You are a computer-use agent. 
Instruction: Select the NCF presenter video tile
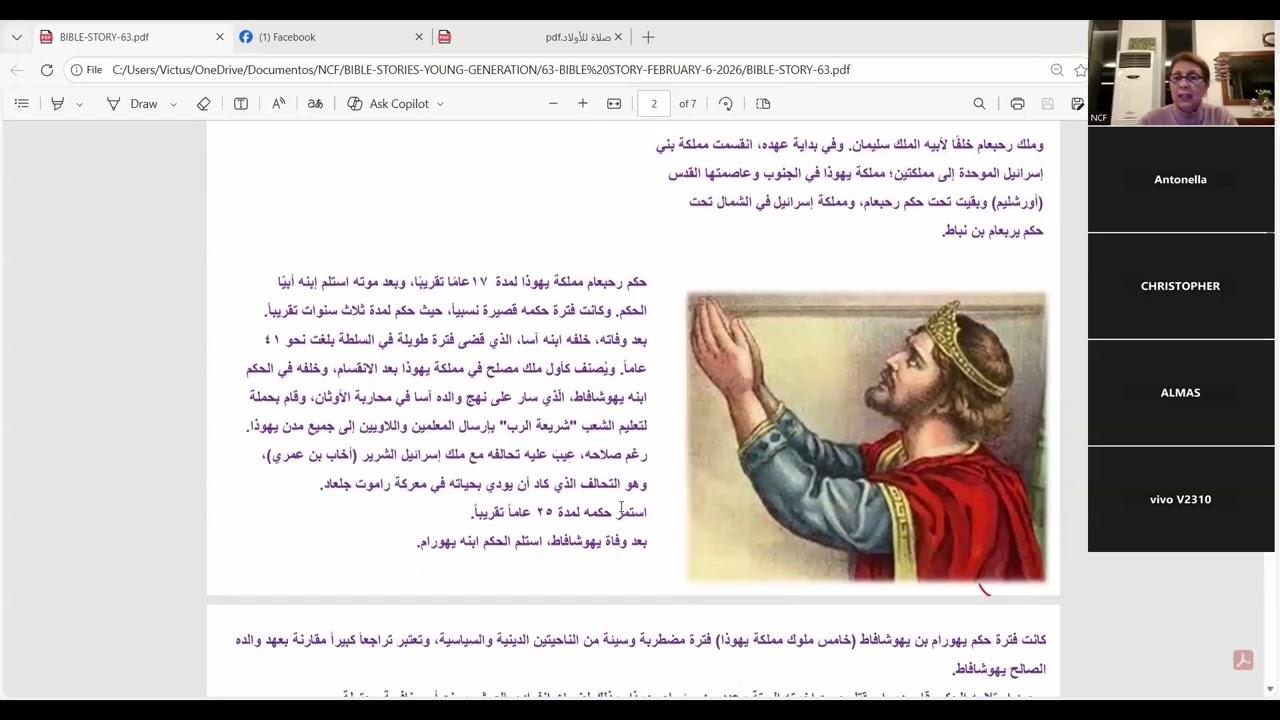(x=1181, y=73)
